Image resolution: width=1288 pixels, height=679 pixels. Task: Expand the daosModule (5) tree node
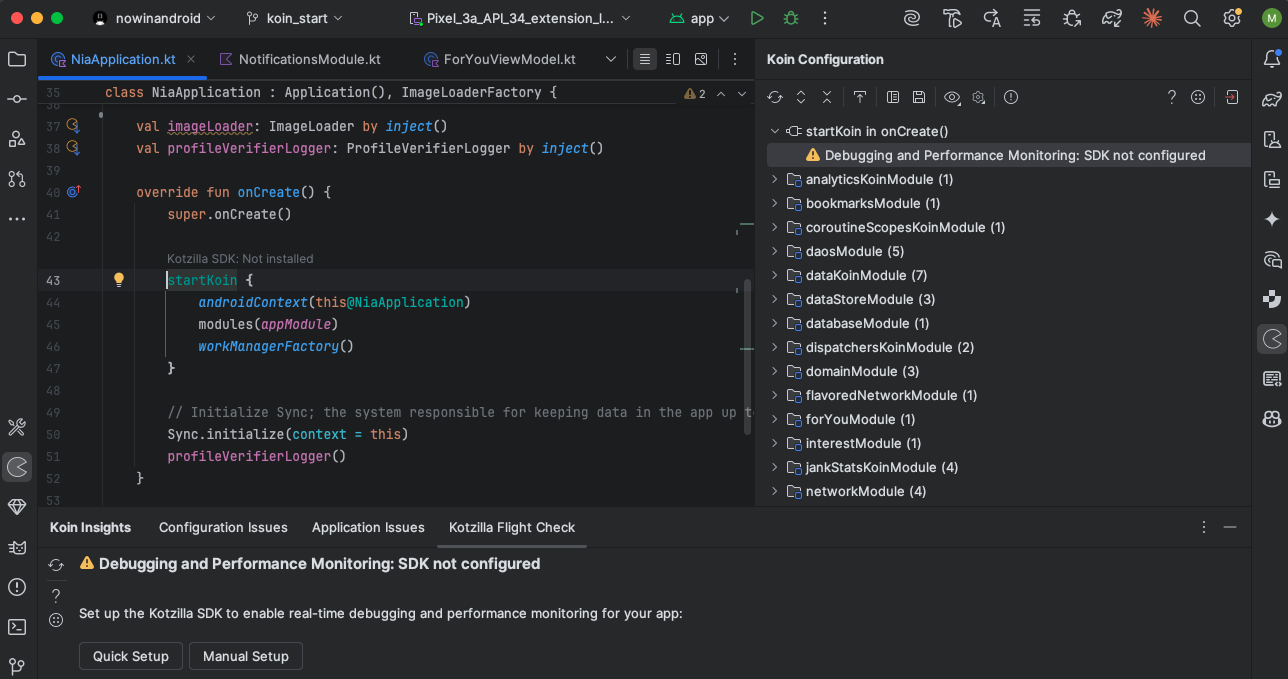coord(774,251)
